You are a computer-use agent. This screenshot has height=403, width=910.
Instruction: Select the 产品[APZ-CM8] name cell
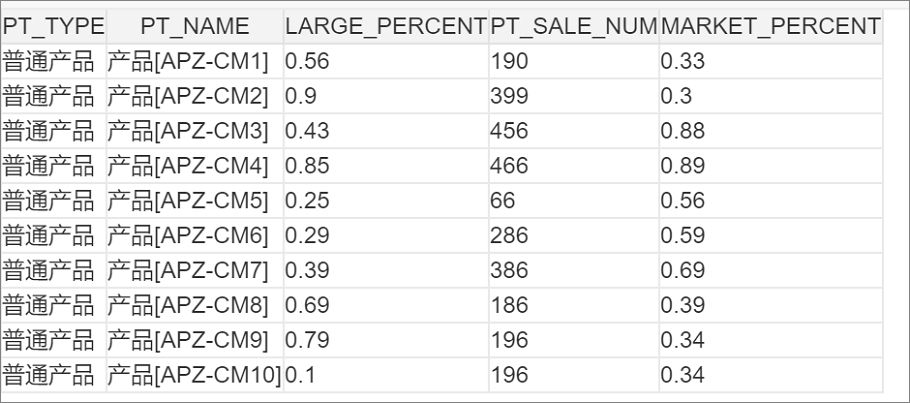(x=195, y=305)
